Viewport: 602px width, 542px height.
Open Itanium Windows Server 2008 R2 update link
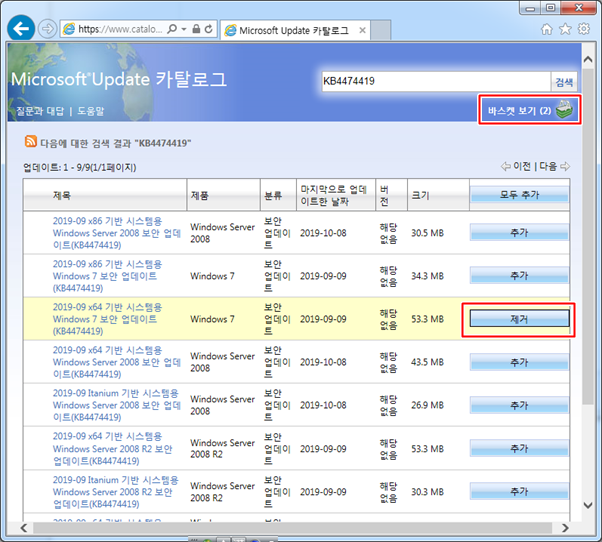[x=116, y=492]
